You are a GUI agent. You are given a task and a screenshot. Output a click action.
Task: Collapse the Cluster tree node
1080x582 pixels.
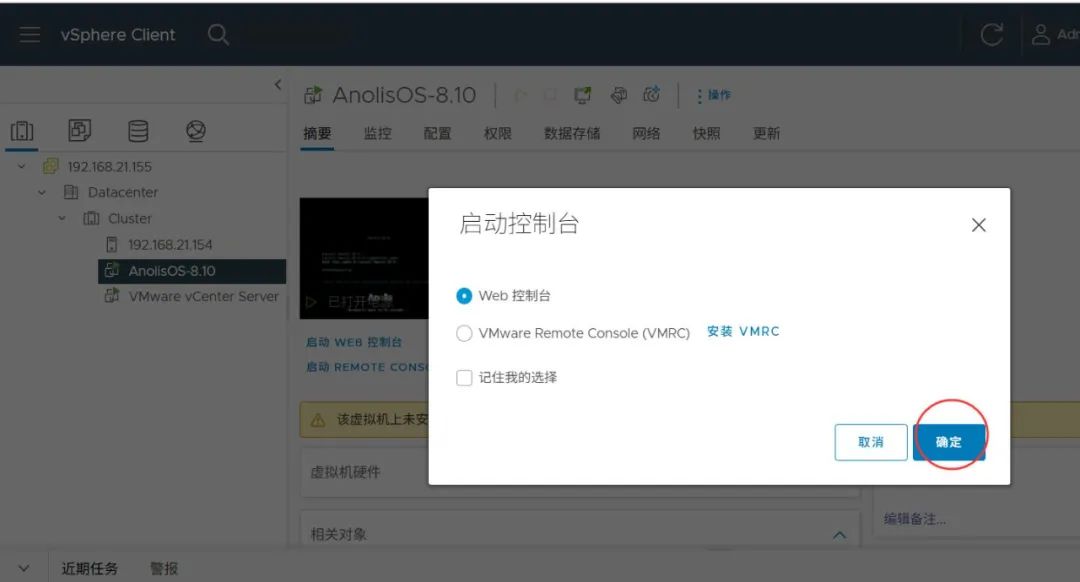pyautogui.click(x=62, y=218)
